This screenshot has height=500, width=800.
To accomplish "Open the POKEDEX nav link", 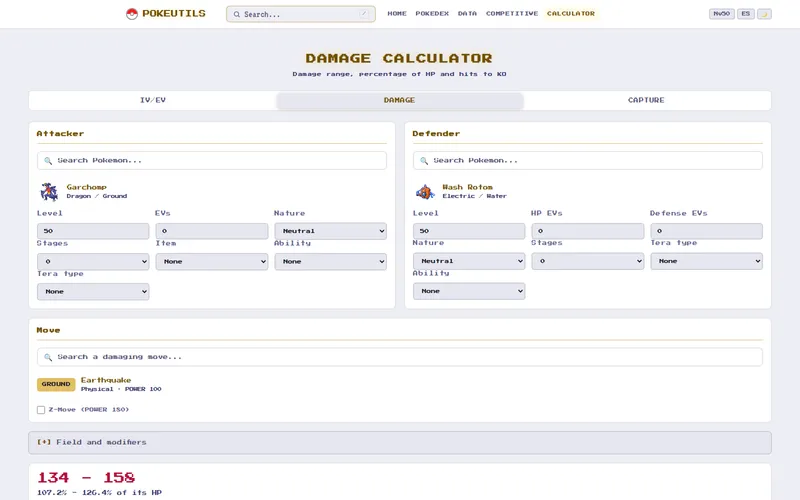I will click(x=432, y=14).
